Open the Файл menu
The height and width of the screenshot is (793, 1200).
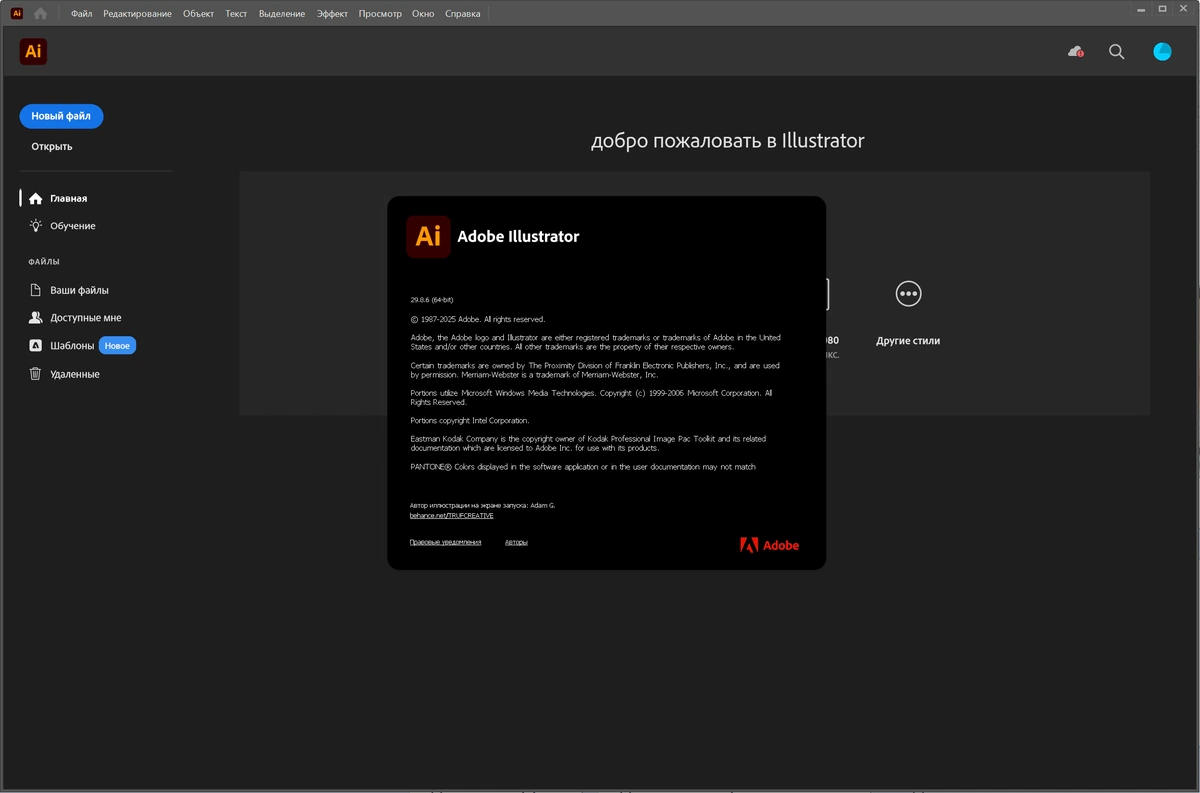point(82,14)
